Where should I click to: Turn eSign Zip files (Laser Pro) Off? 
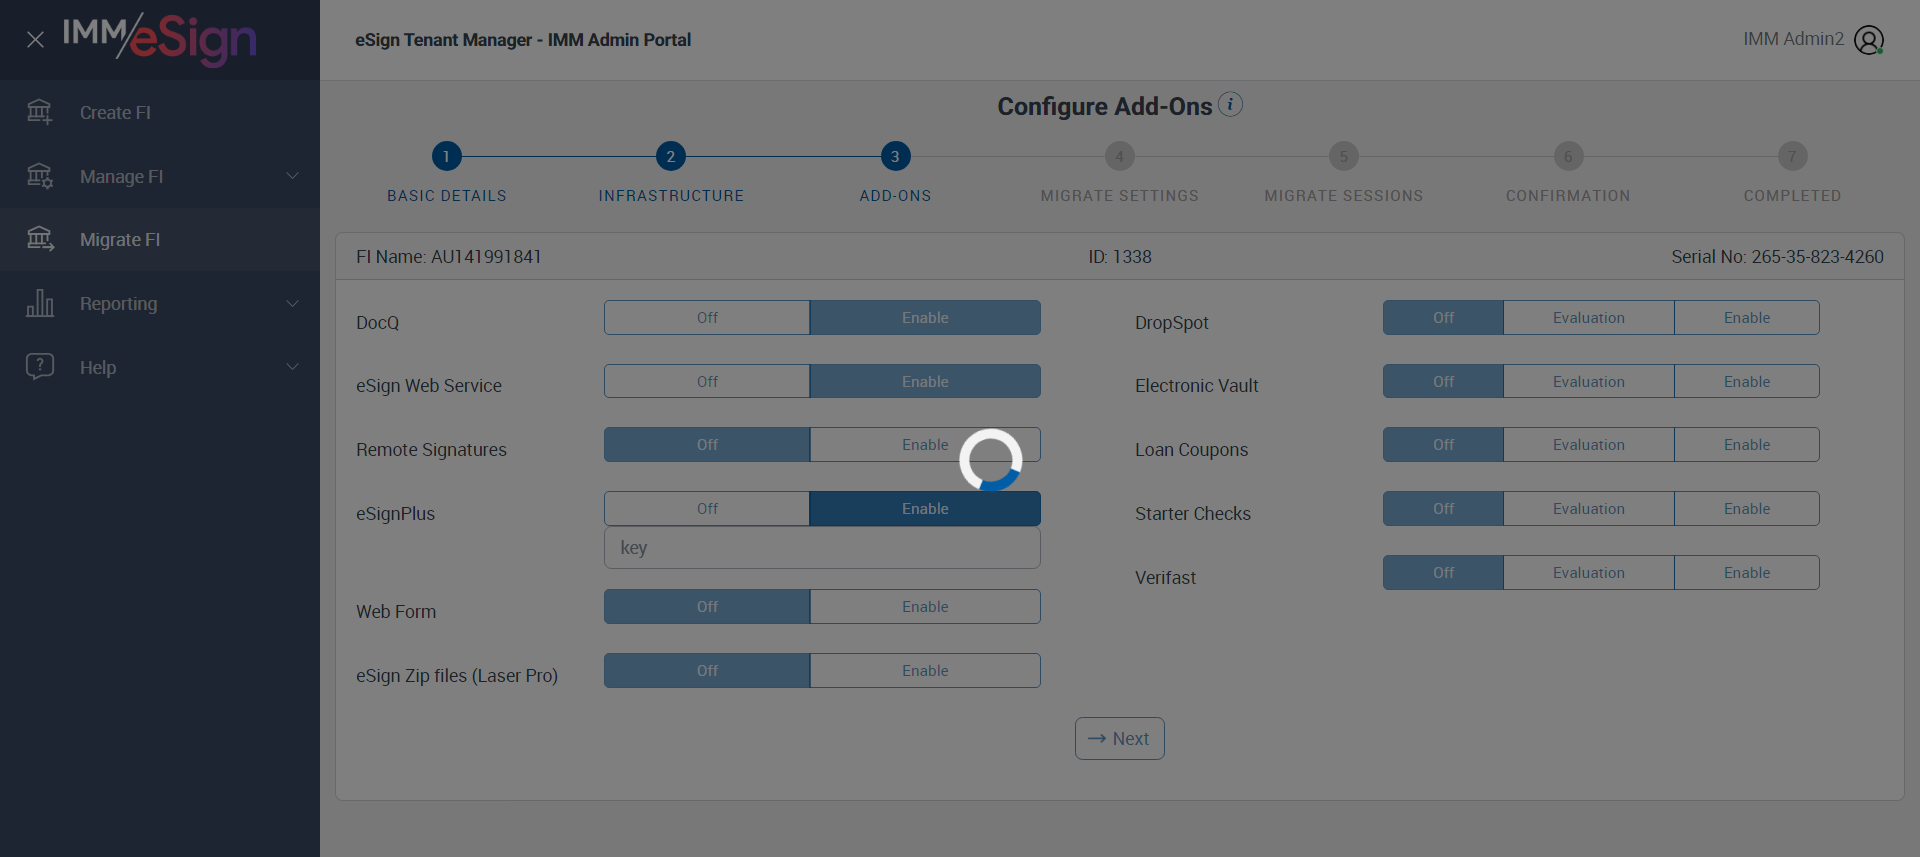coord(707,671)
